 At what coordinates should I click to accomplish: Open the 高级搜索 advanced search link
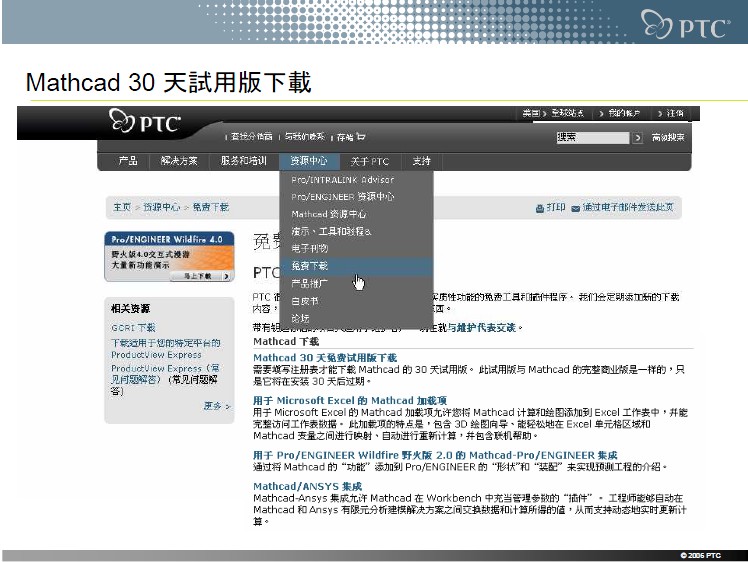point(668,137)
